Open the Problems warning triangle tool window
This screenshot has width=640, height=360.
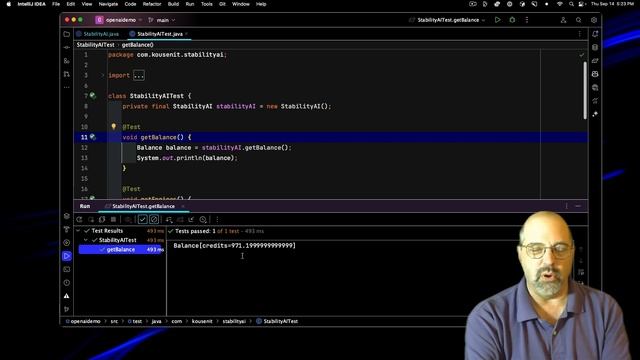(x=67, y=296)
